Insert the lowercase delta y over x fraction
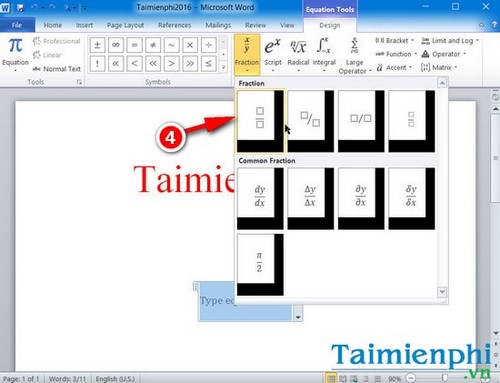Image resolution: width=500 pixels, height=383 pixels. point(412,198)
